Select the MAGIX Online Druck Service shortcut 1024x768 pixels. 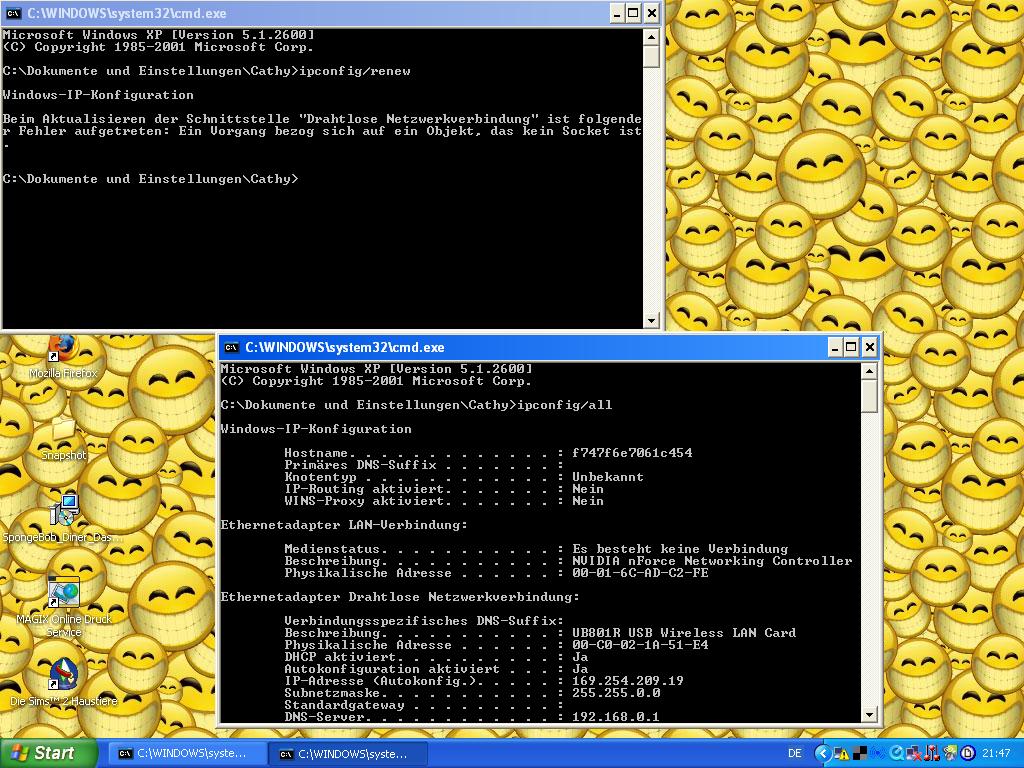tap(64, 608)
